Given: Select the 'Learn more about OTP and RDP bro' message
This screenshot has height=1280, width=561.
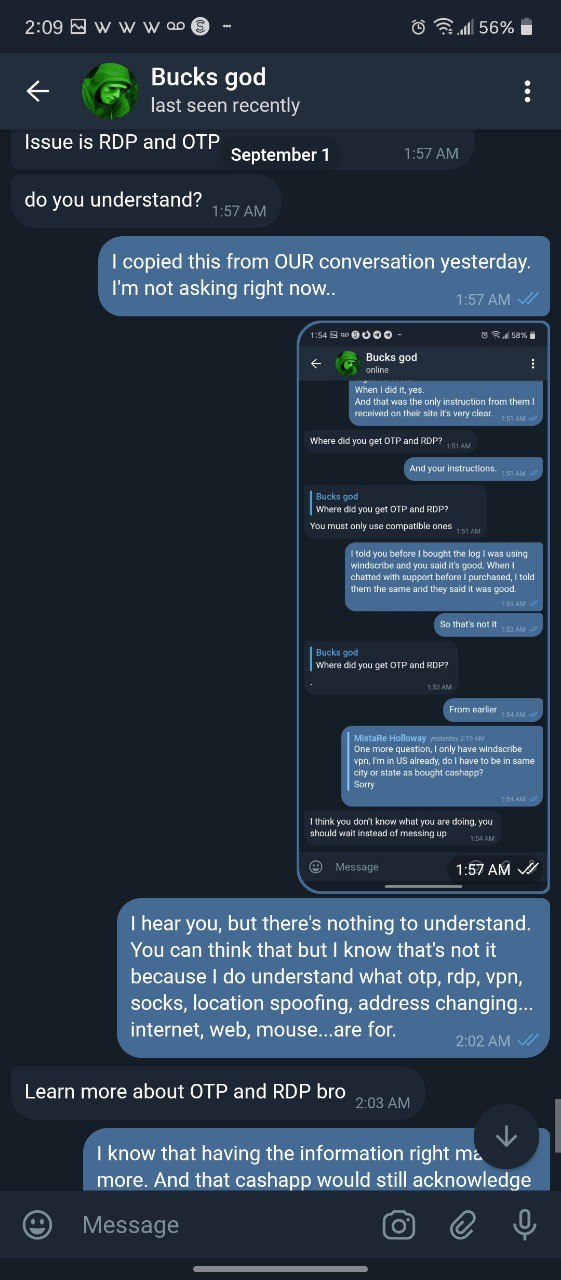Looking at the screenshot, I should [217, 1093].
